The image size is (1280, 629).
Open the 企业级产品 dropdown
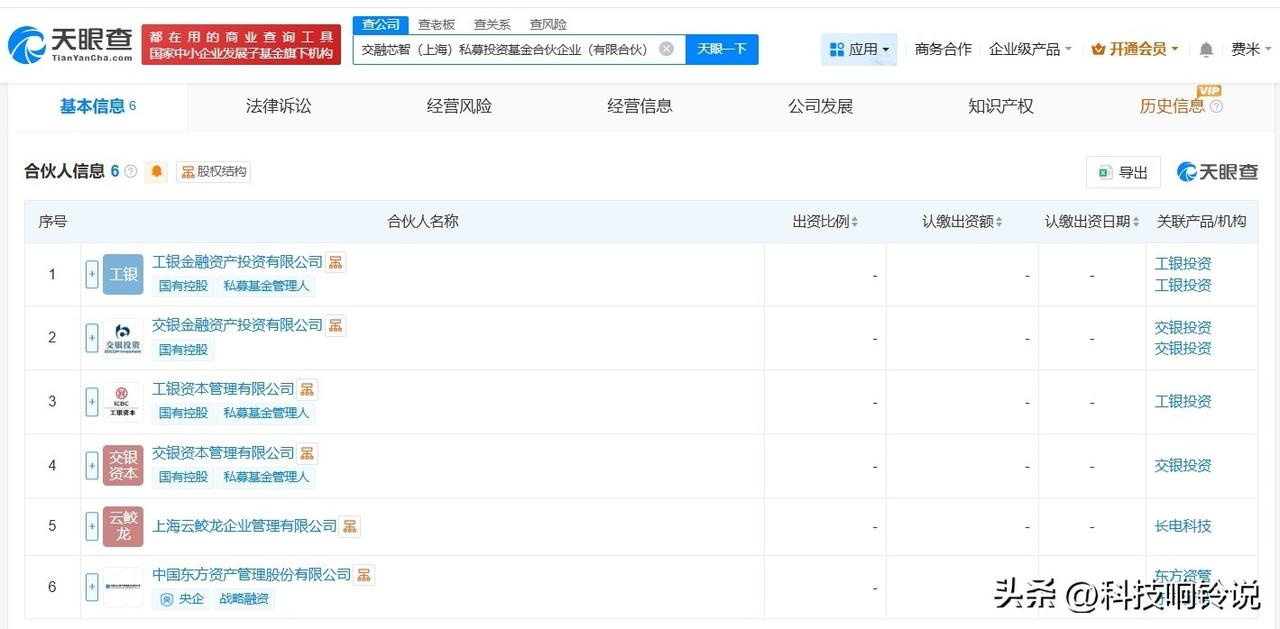coord(1030,49)
